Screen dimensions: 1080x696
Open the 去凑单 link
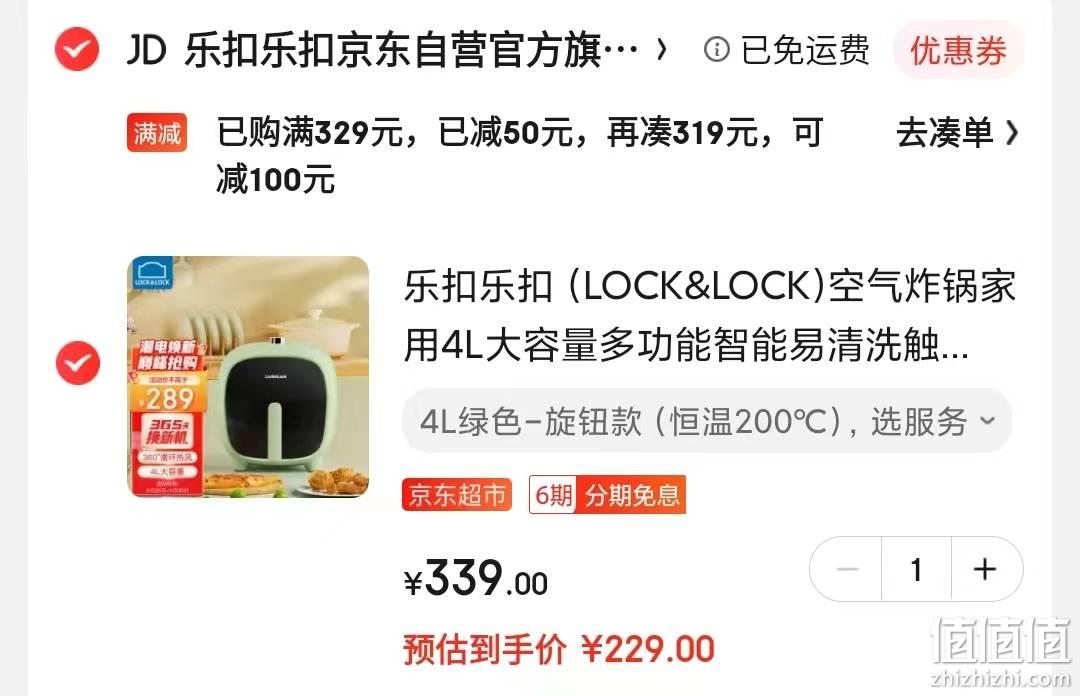pos(944,132)
